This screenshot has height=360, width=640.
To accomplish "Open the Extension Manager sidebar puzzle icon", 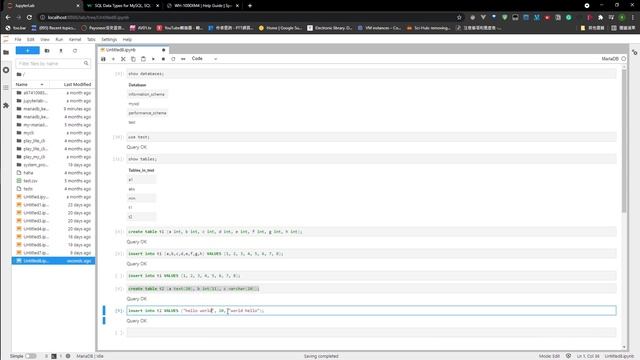I will click(x=6, y=105).
